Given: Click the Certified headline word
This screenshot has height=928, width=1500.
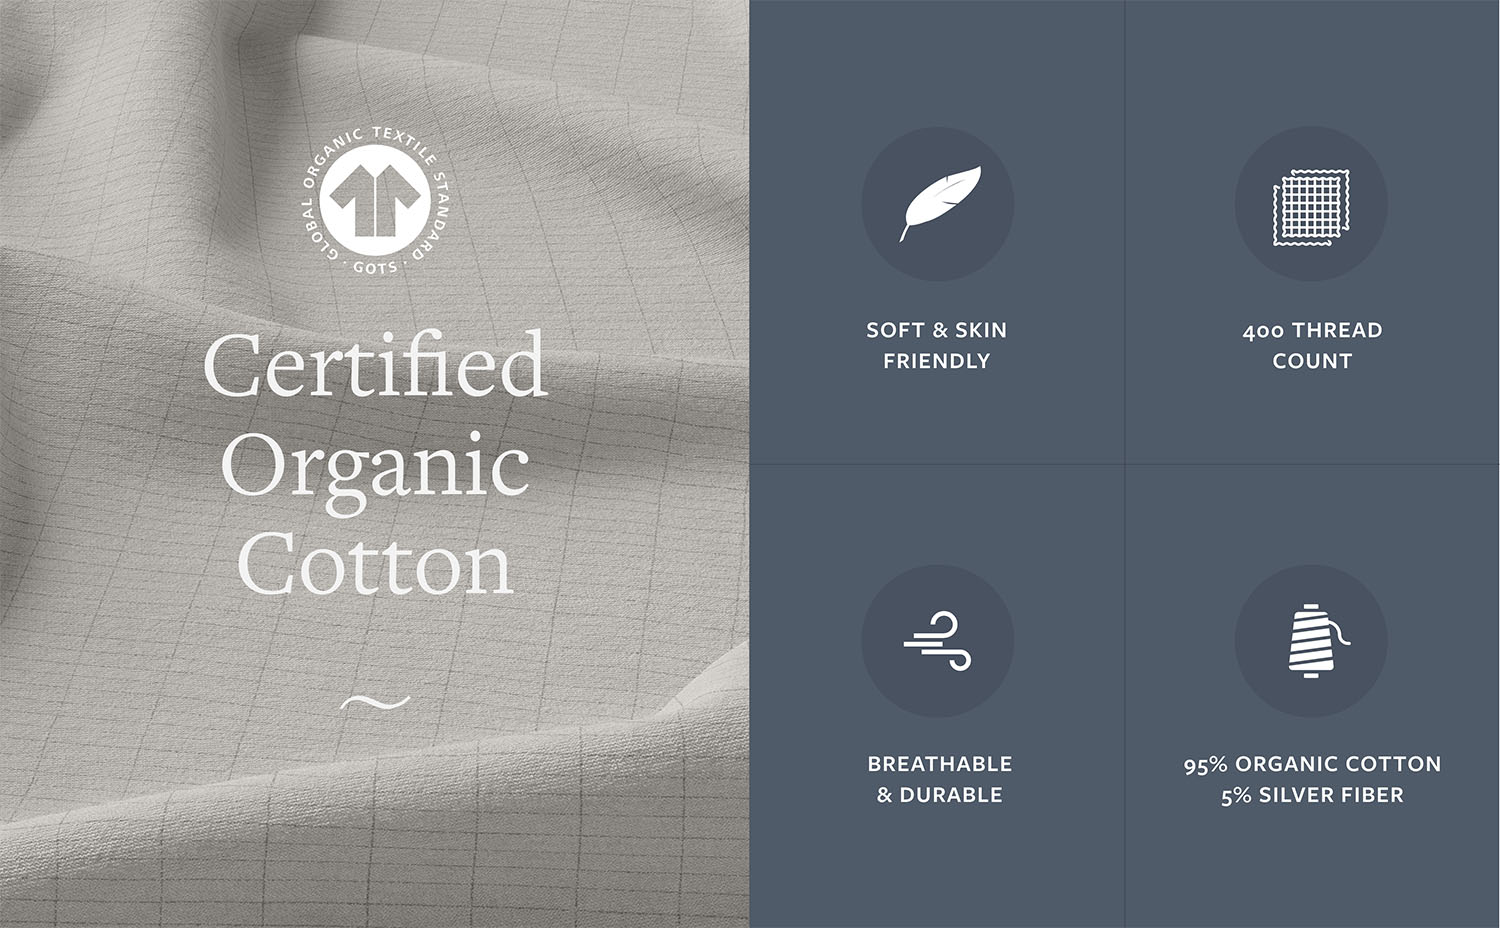Looking at the screenshot, I should click(x=375, y=365).
